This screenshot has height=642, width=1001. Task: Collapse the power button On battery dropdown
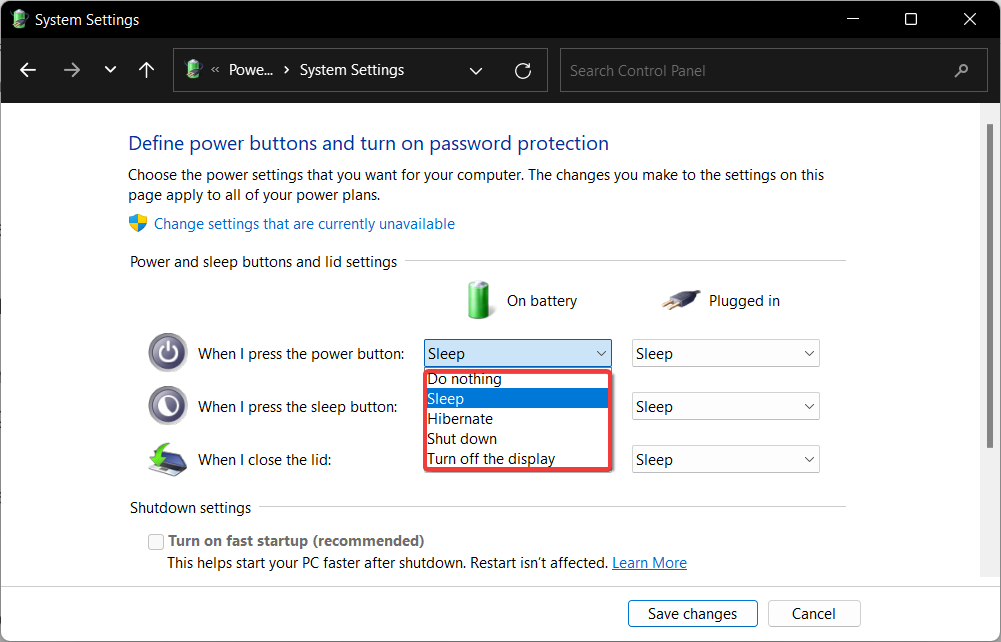click(518, 354)
